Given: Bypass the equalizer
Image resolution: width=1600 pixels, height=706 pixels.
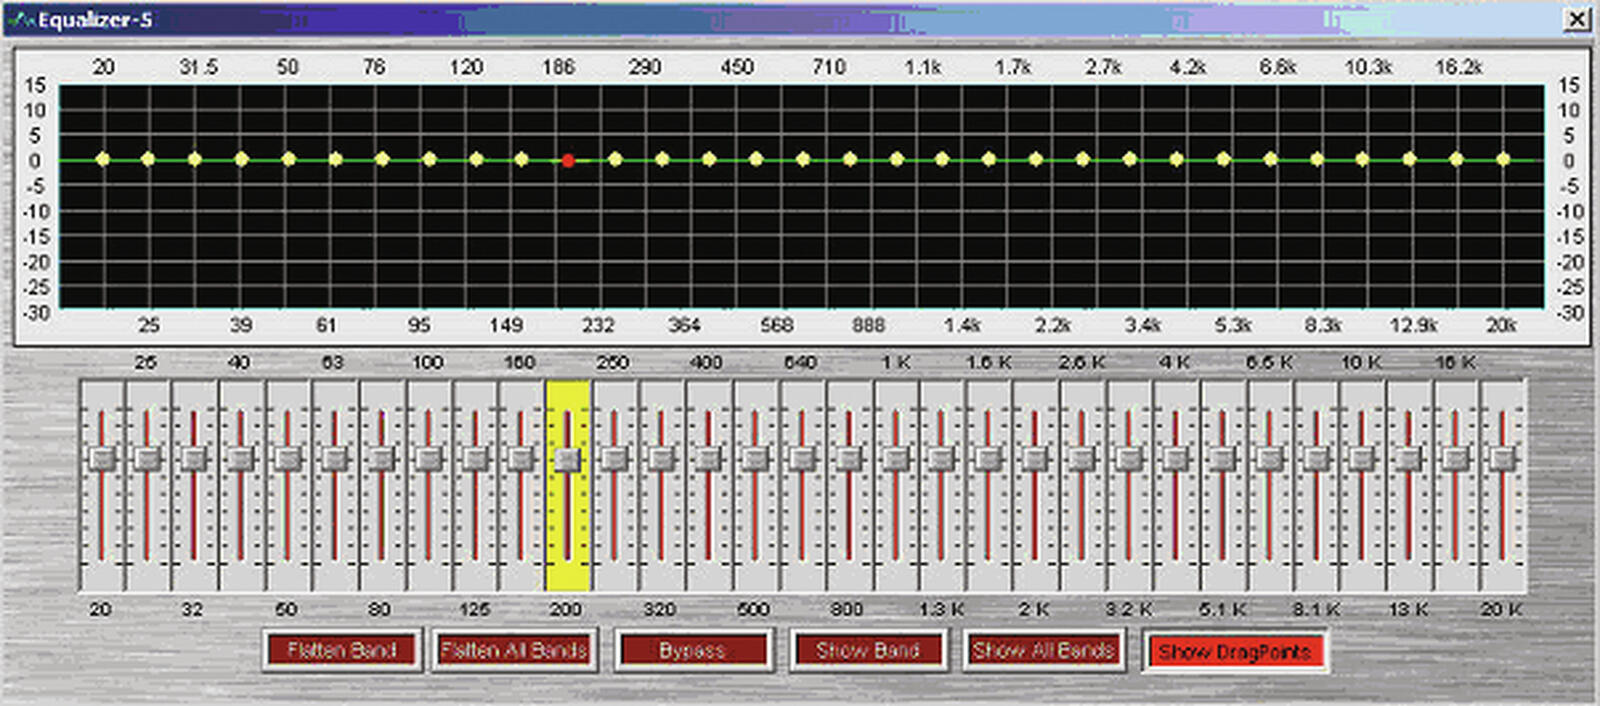Looking at the screenshot, I should coord(693,651).
